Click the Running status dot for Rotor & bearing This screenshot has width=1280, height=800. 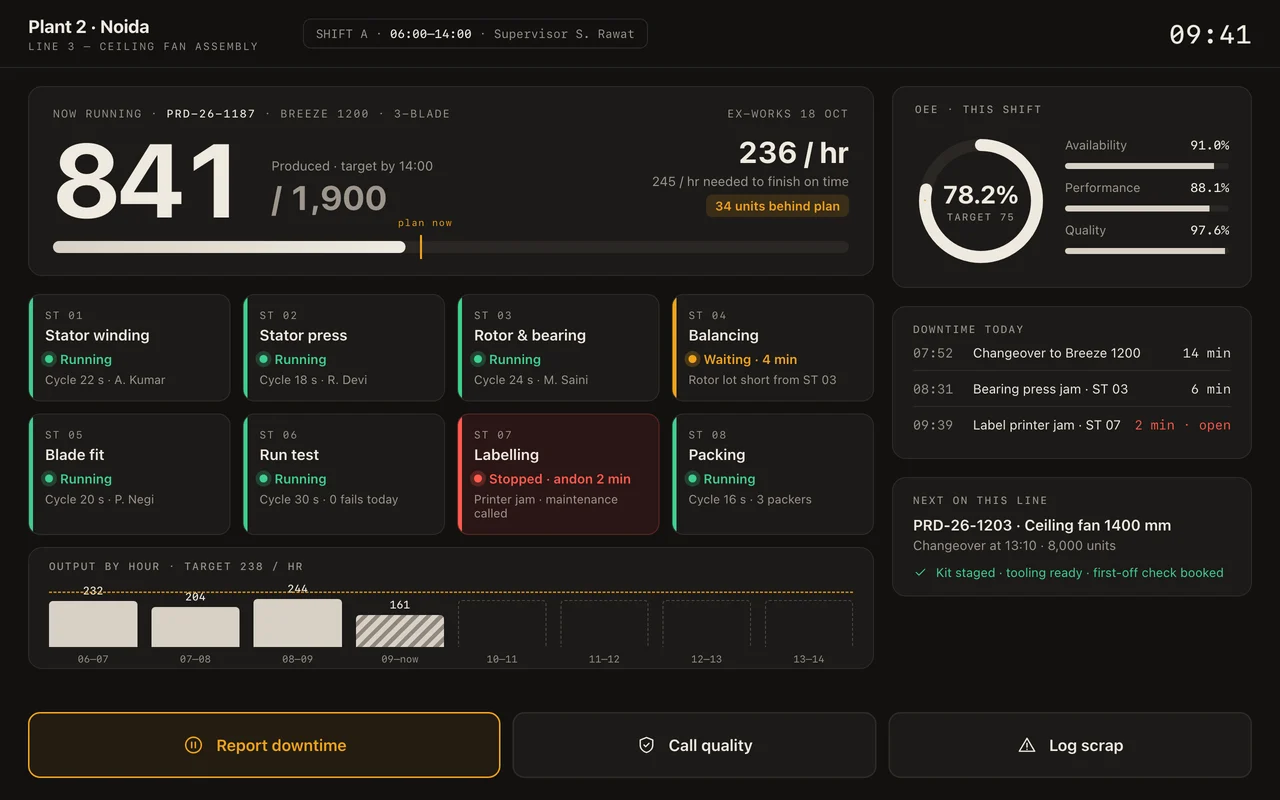[478, 359]
